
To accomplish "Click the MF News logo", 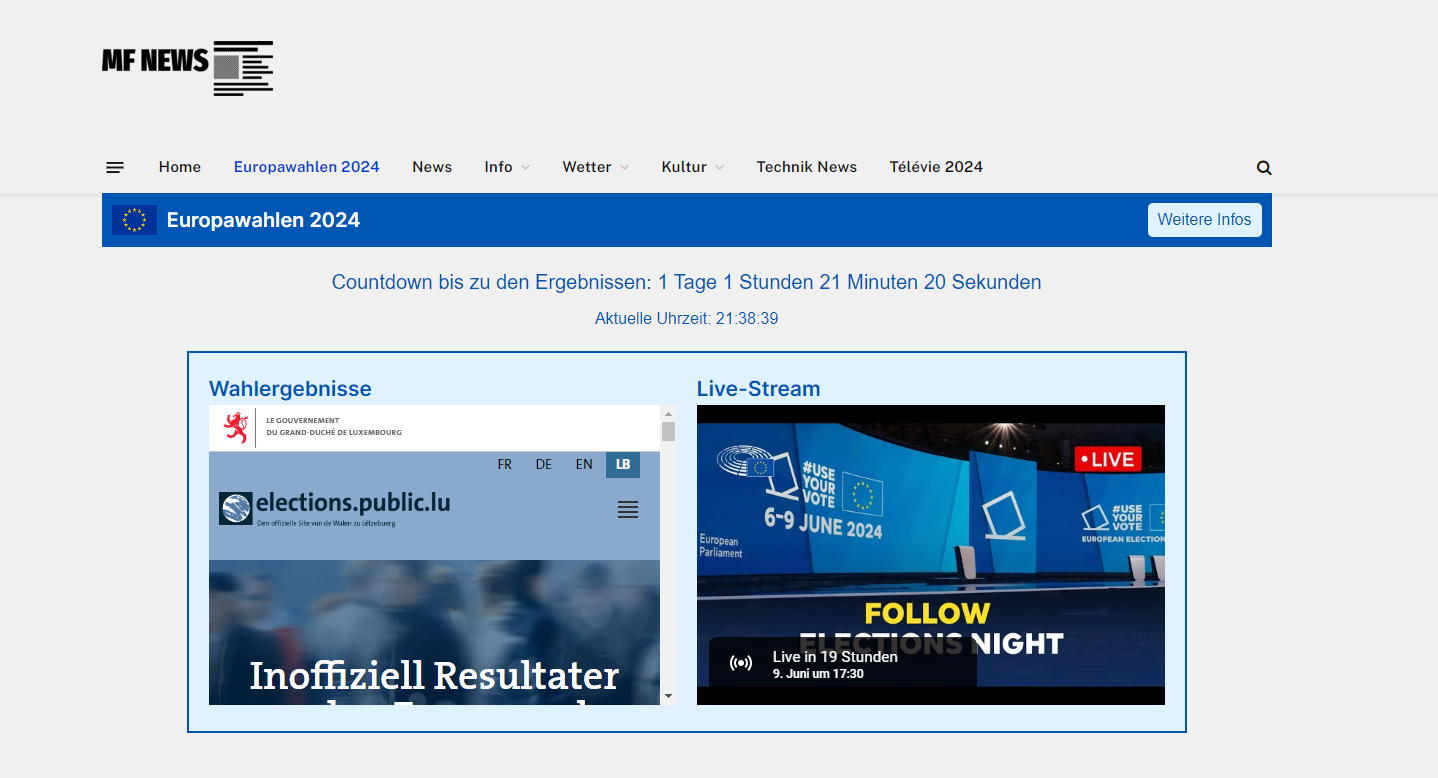I will [187, 67].
